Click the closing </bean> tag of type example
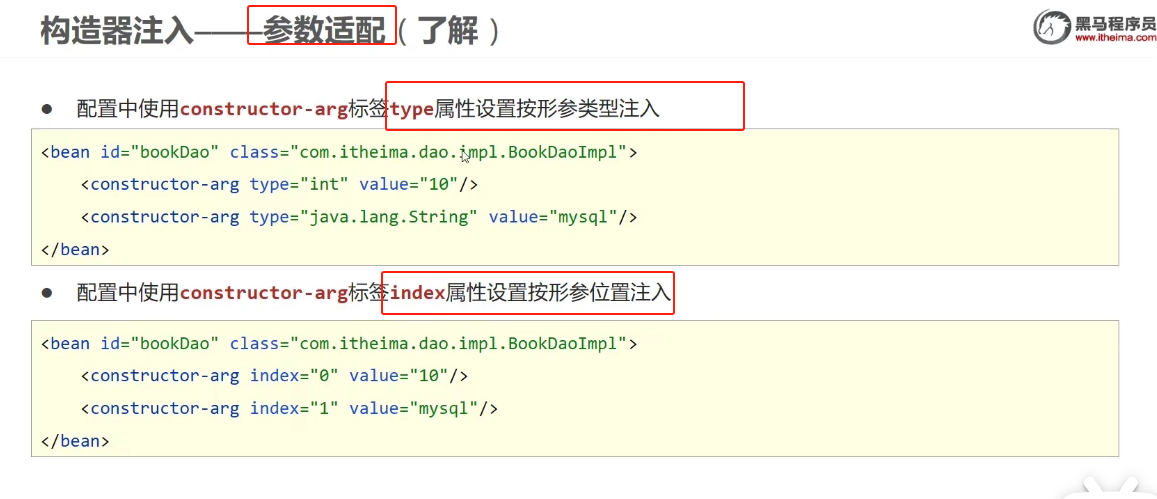This screenshot has height=499, width=1157. (x=75, y=250)
